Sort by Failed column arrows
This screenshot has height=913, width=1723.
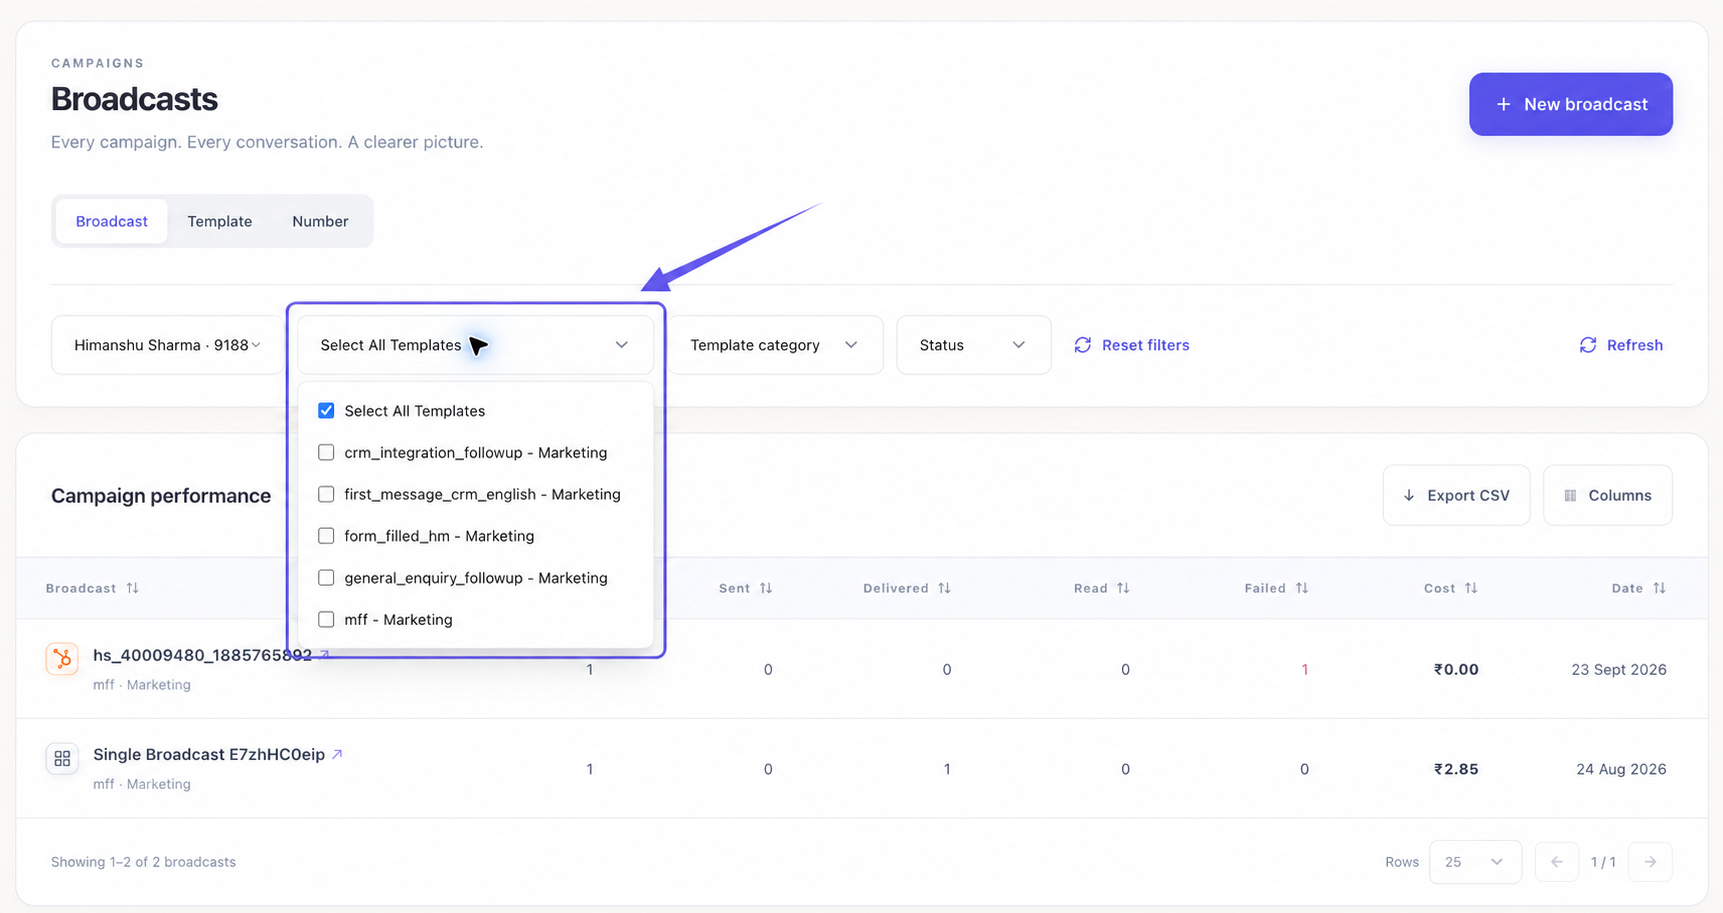(1302, 588)
